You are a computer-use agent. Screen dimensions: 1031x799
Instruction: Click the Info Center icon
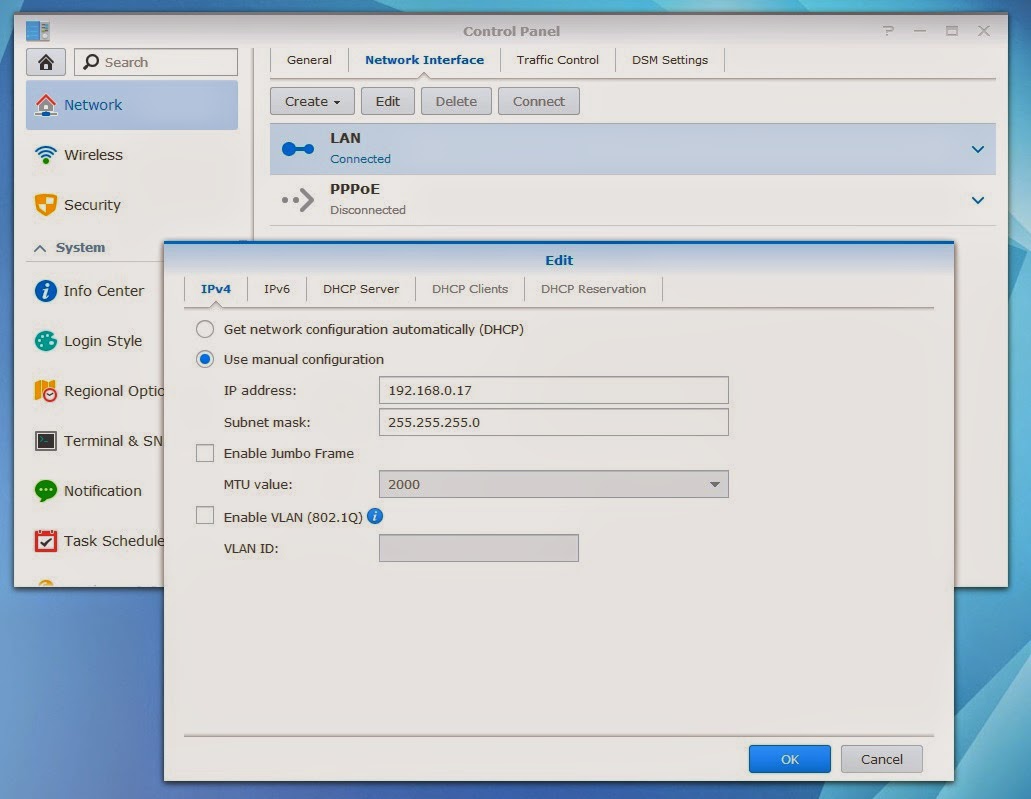coord(45,291)
